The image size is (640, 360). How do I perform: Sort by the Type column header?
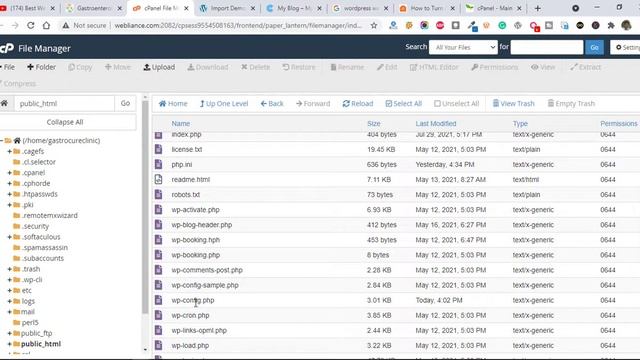click(520, 123)
